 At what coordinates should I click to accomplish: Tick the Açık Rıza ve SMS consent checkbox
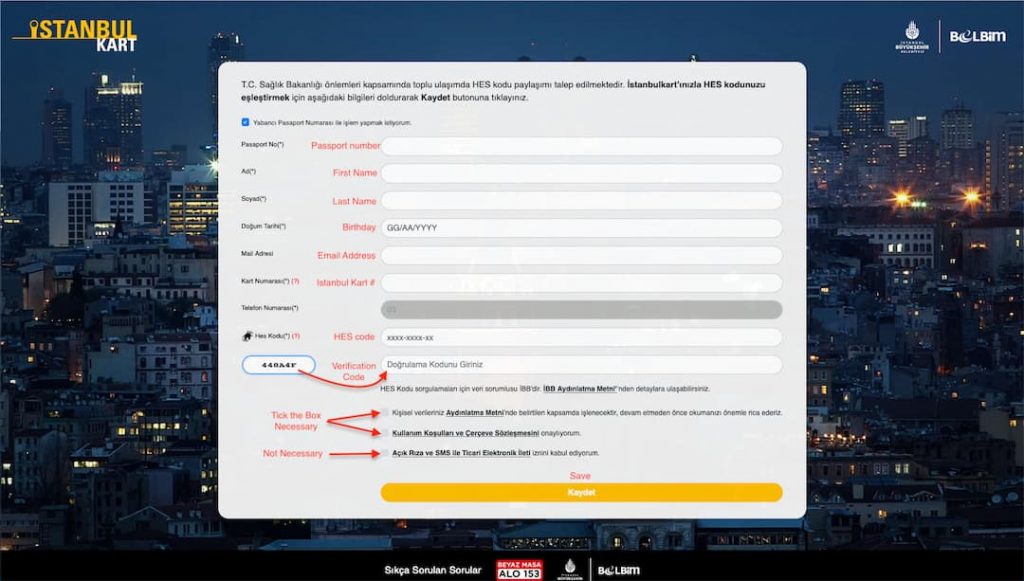click(385, 452)
